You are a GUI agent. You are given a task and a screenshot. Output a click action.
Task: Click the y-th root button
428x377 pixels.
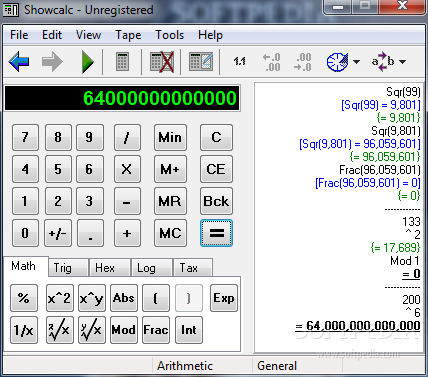point(92,330)
